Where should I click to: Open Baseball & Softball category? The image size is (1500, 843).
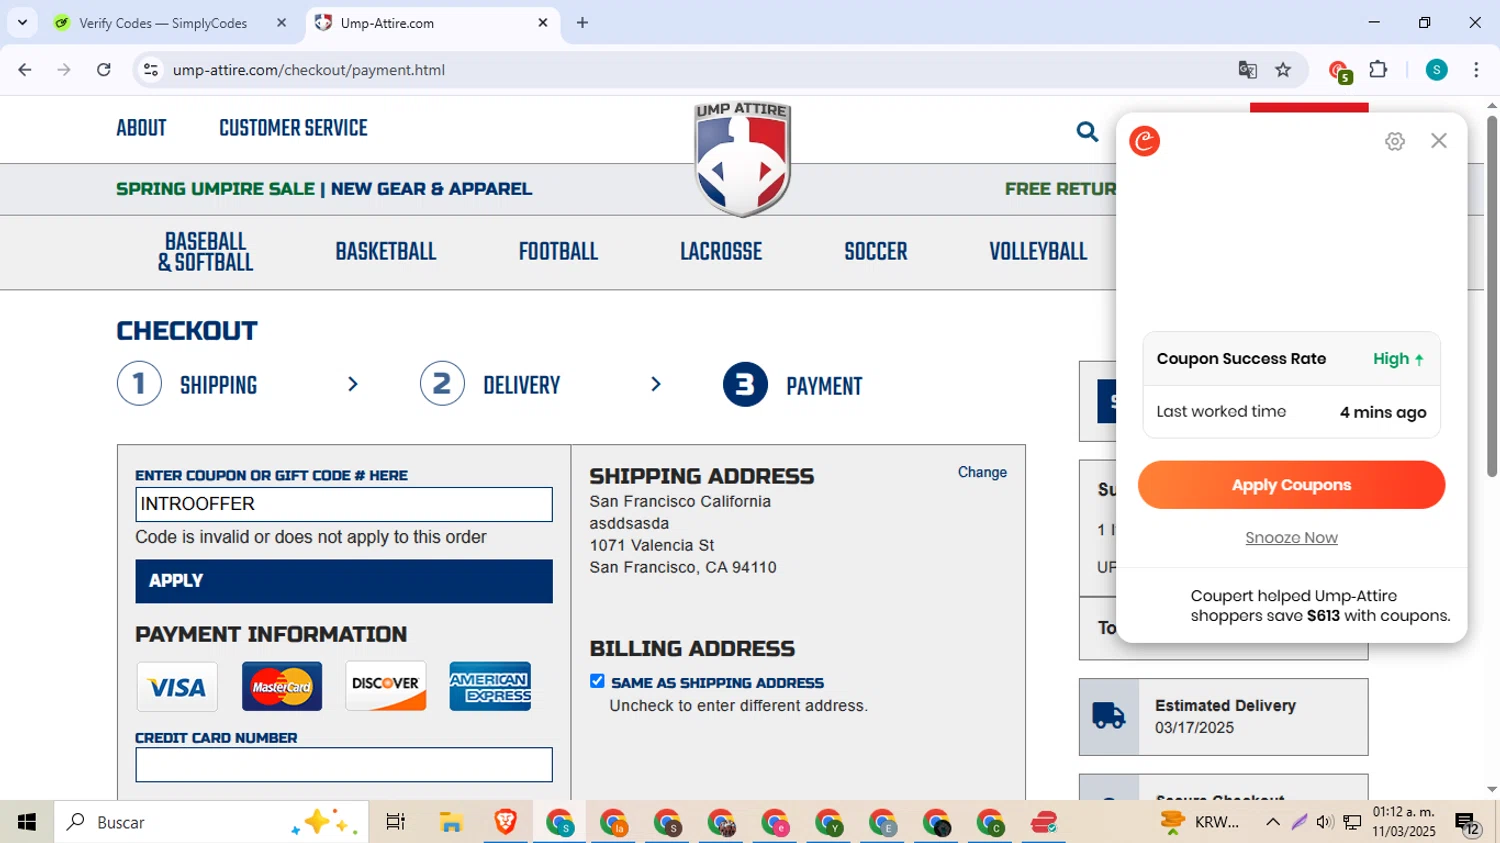pos(205,252)
